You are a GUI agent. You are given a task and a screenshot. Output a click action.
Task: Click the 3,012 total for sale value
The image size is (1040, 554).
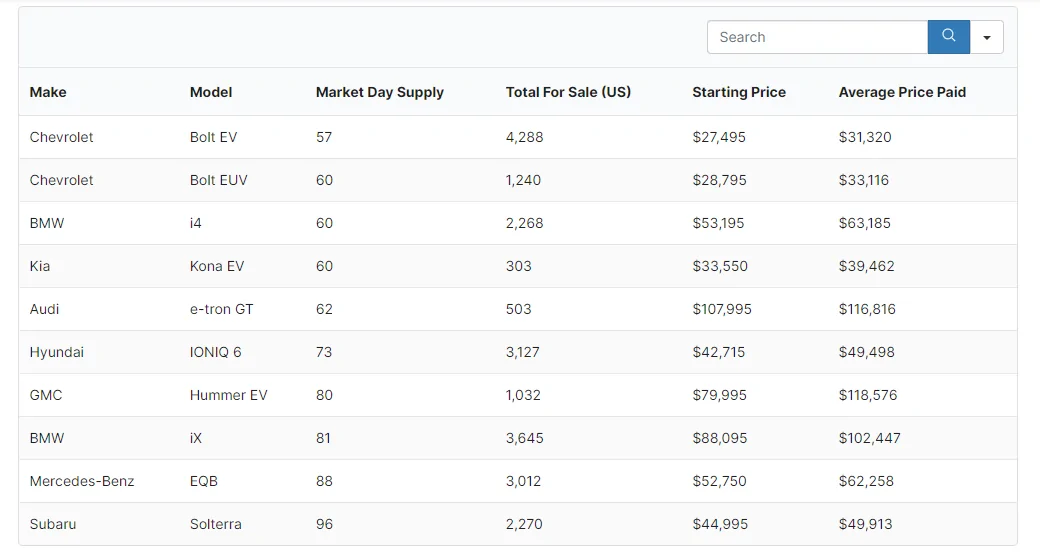click(x=523, y=482)
